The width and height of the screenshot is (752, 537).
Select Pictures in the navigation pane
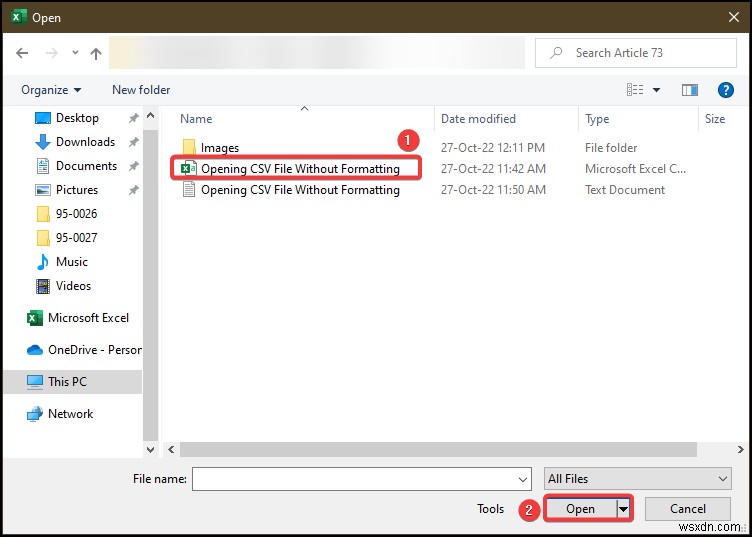coord(77,190)
